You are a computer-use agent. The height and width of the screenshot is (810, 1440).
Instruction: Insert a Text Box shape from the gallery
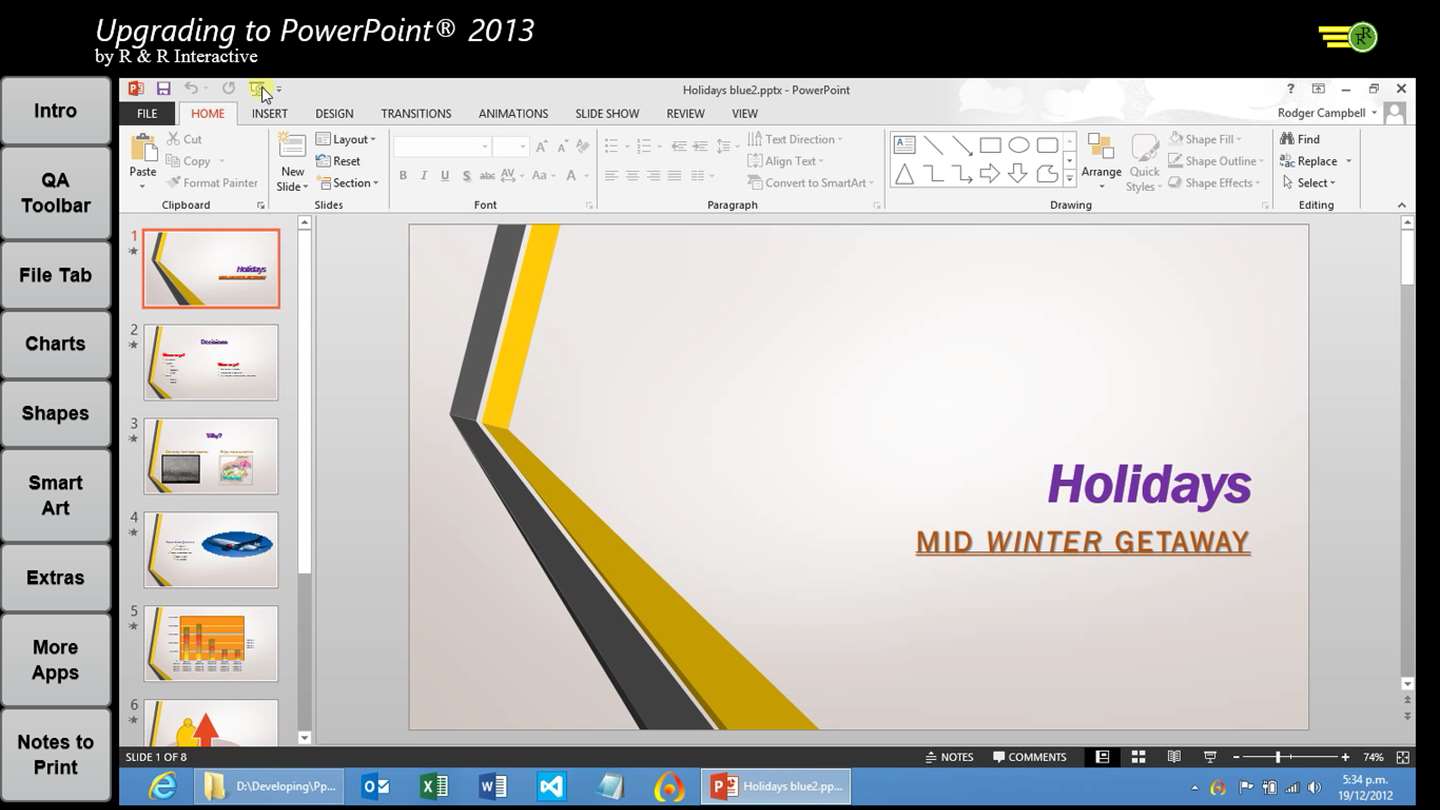[904, 145]
